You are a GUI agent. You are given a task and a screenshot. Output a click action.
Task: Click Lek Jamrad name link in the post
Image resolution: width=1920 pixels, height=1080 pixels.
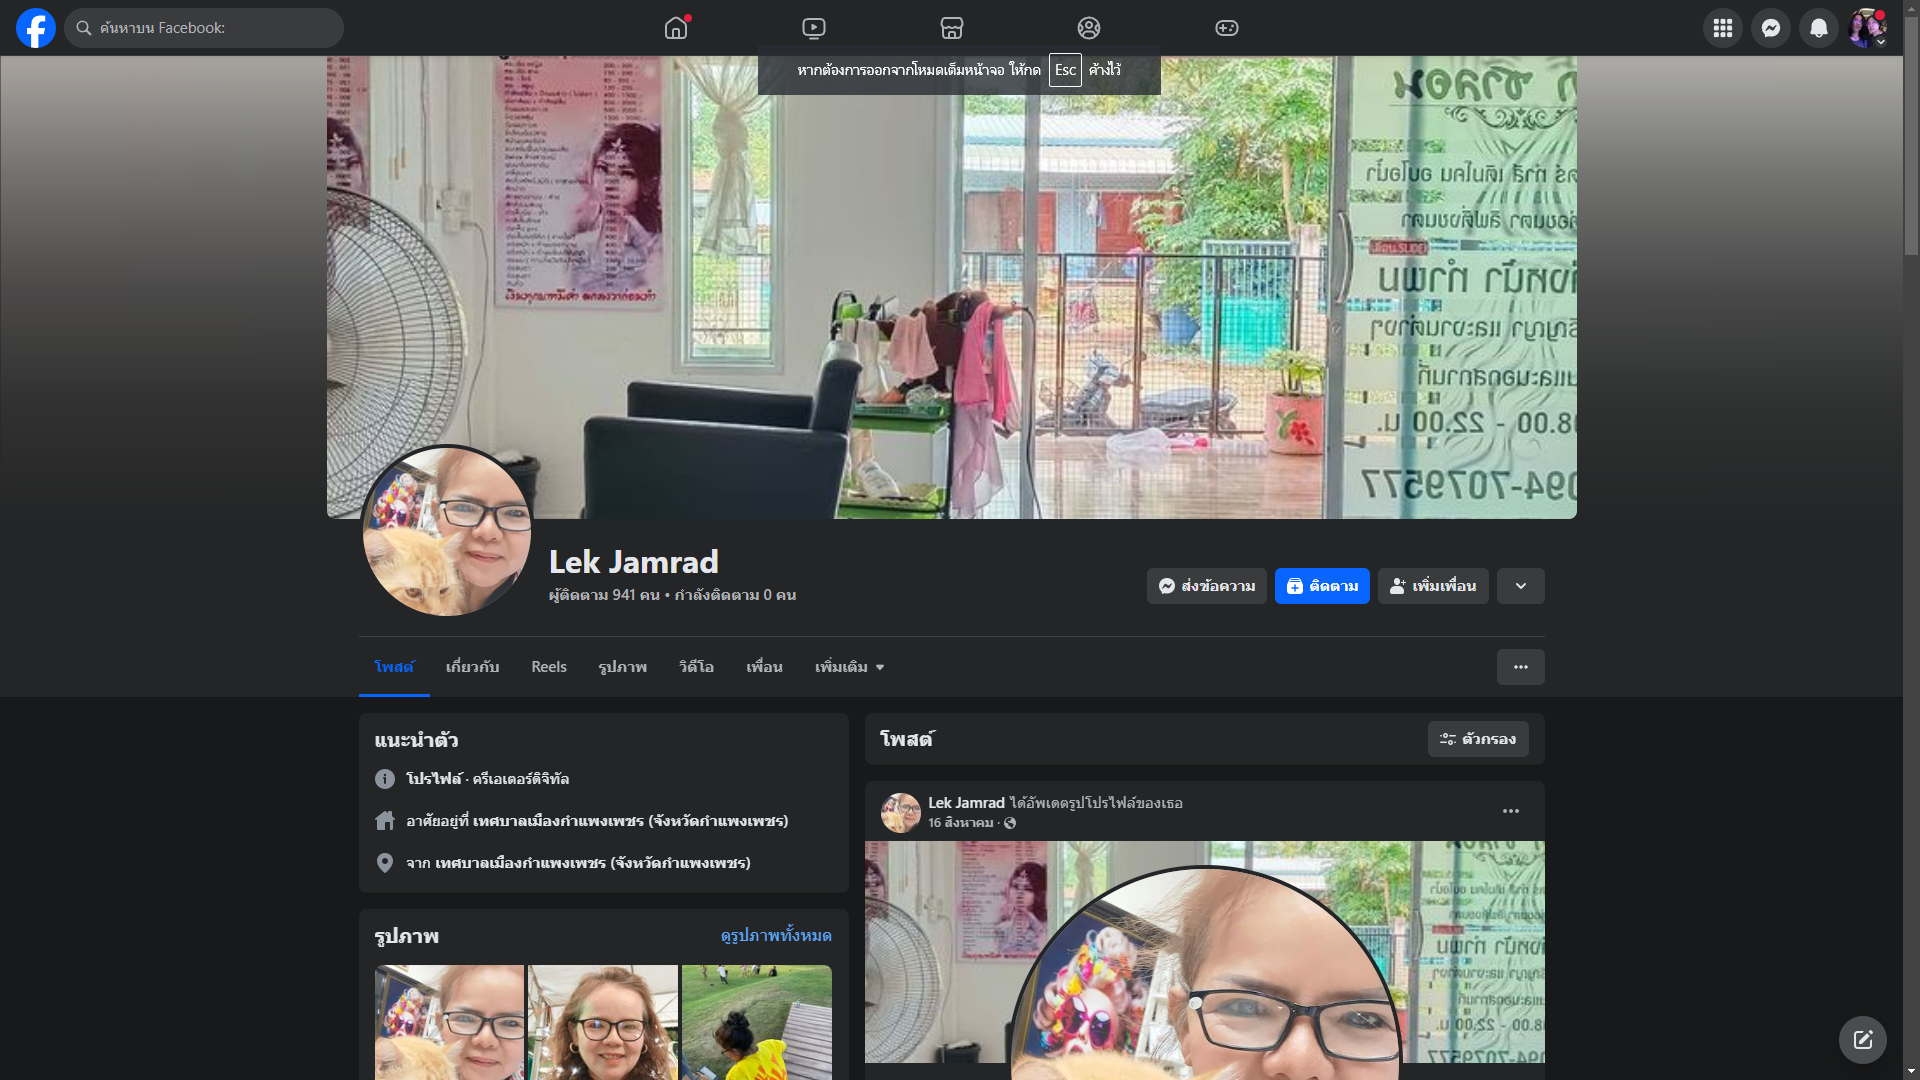[x=966, y=803]
